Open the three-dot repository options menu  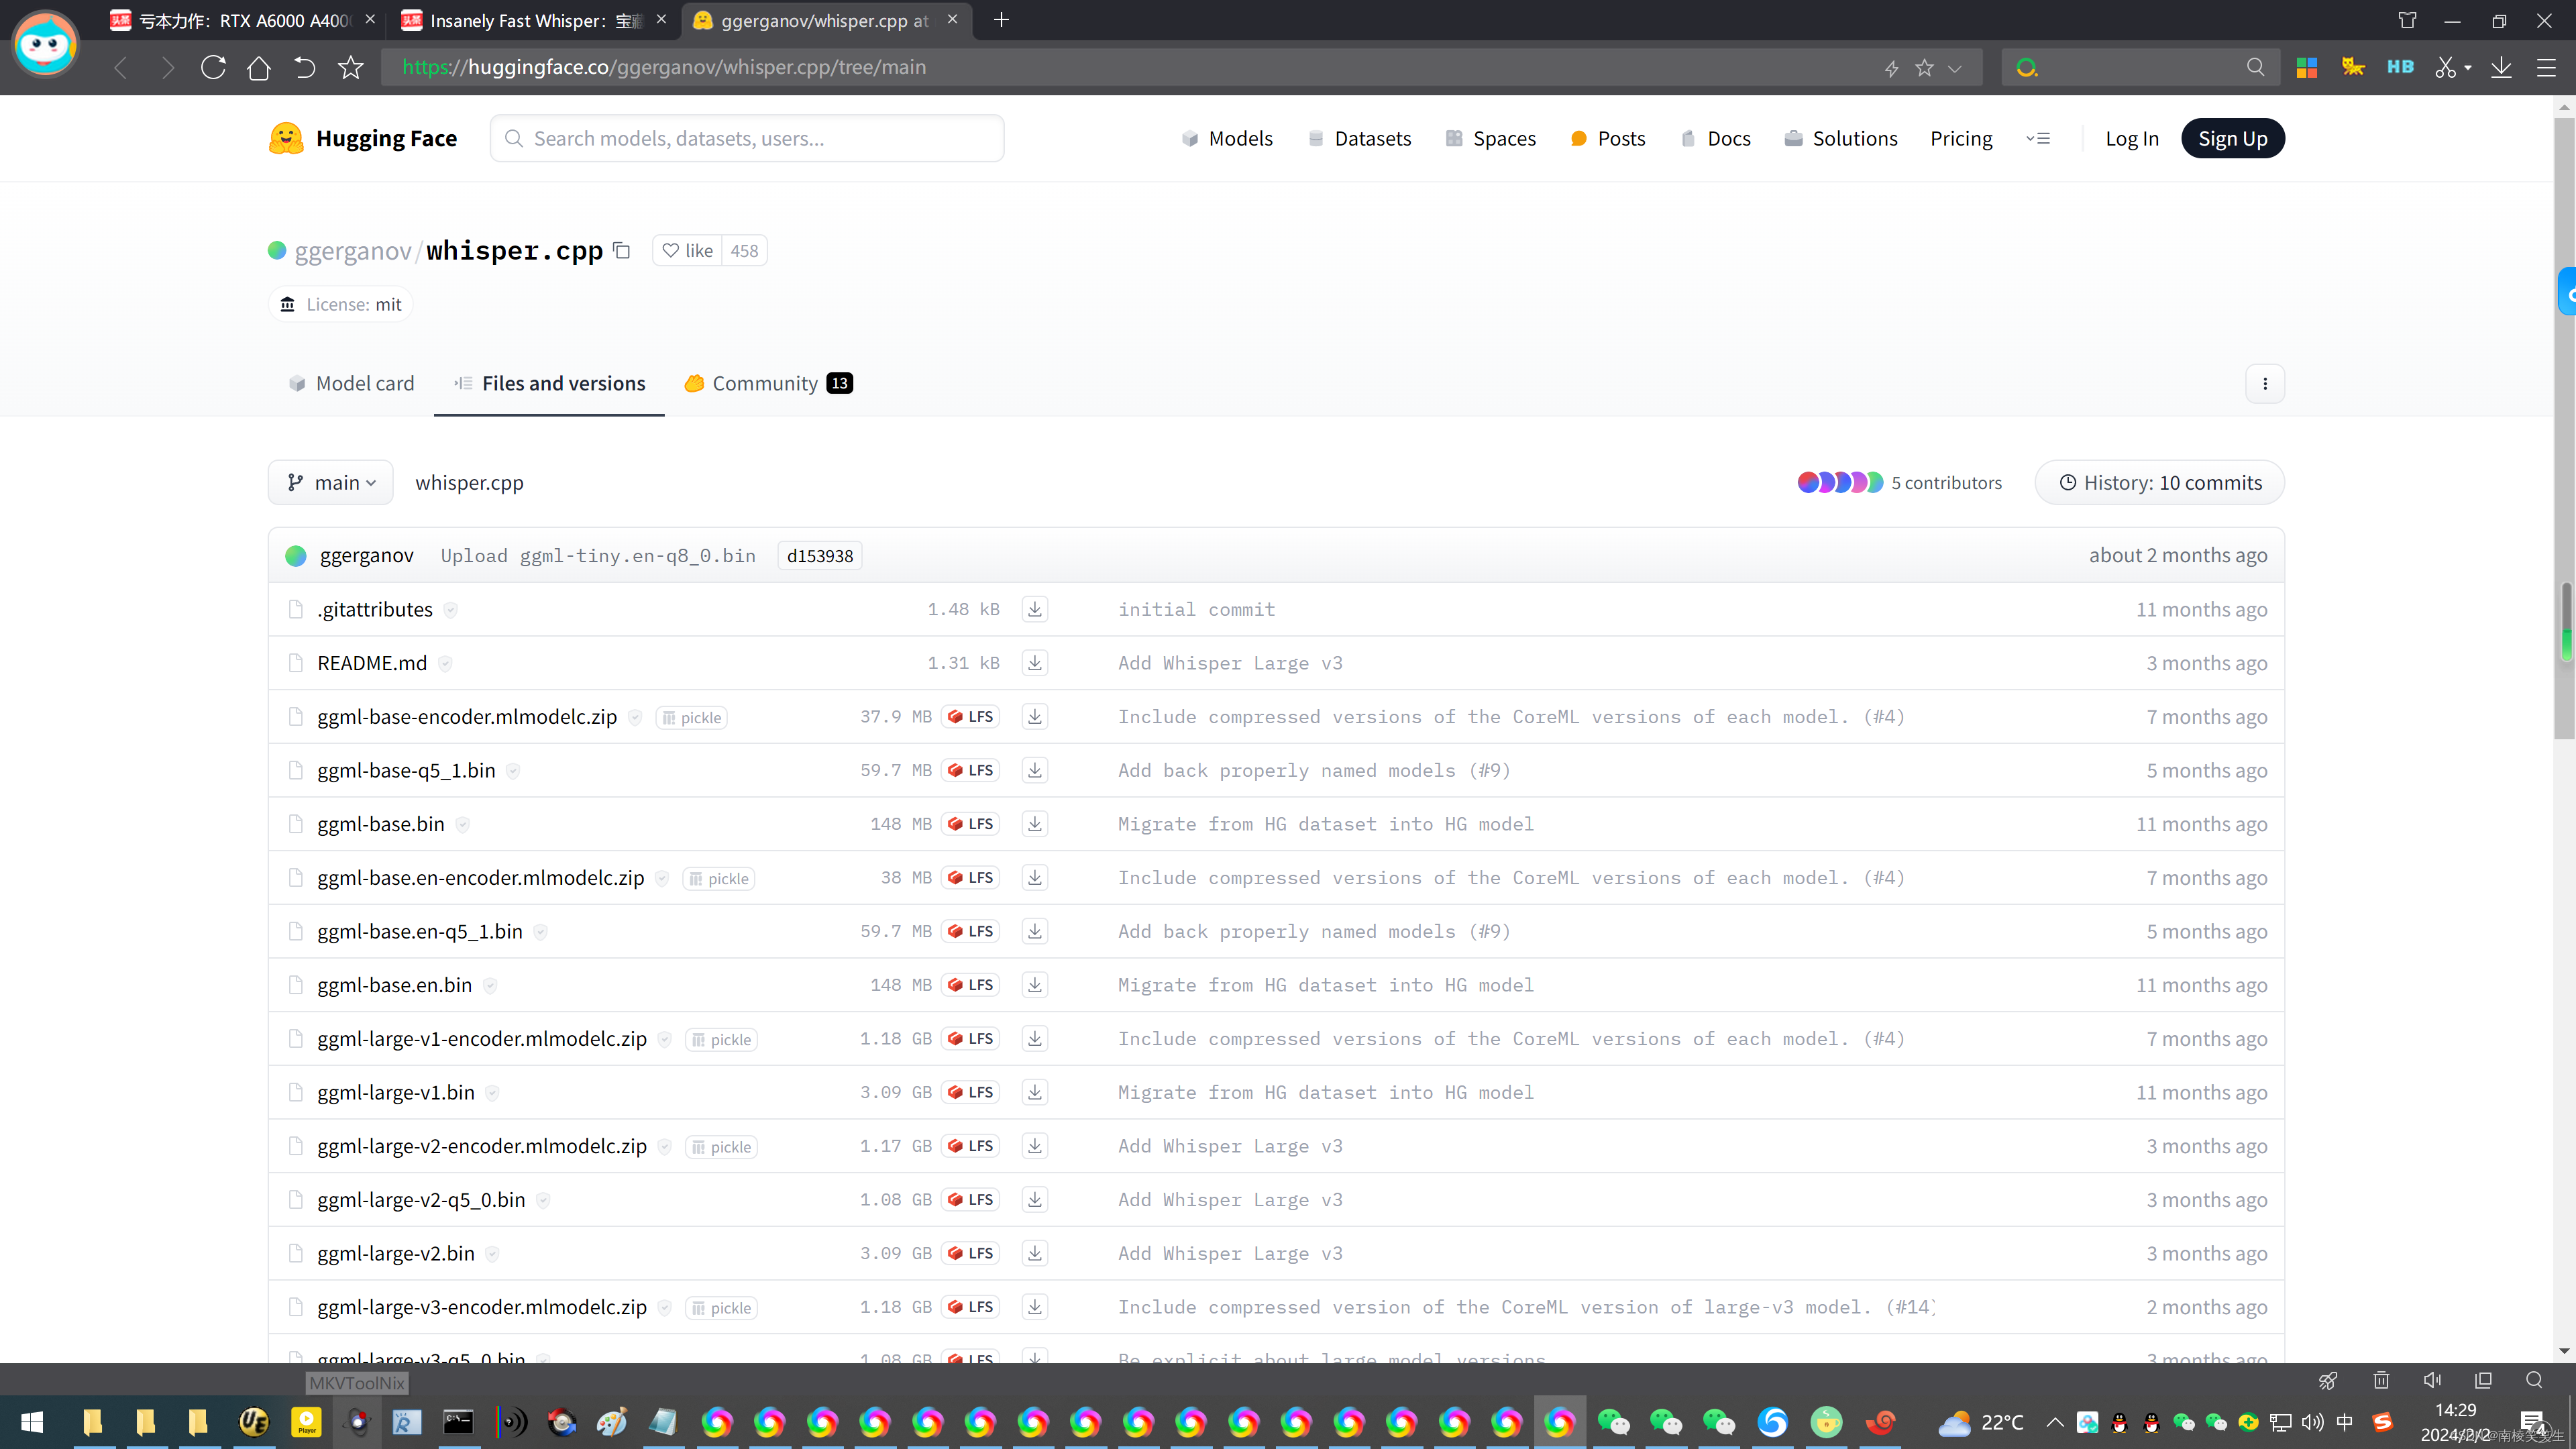pos(2264,384)
